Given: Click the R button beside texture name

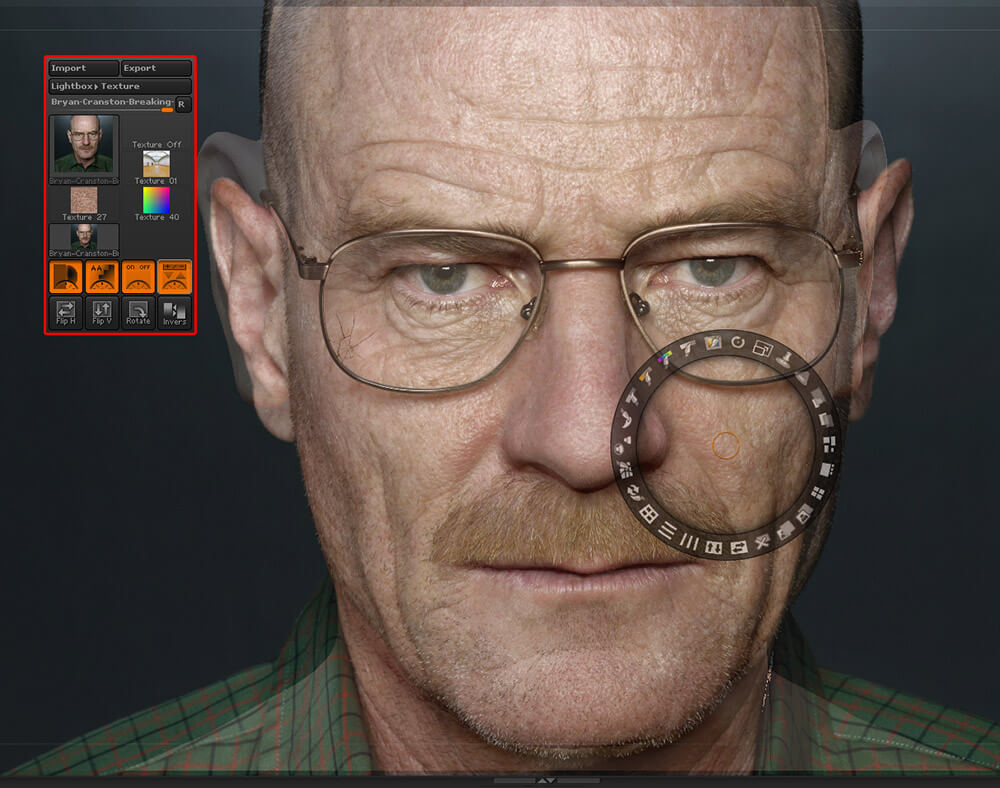Looking at the screenshot, I should tap(183, 104).
